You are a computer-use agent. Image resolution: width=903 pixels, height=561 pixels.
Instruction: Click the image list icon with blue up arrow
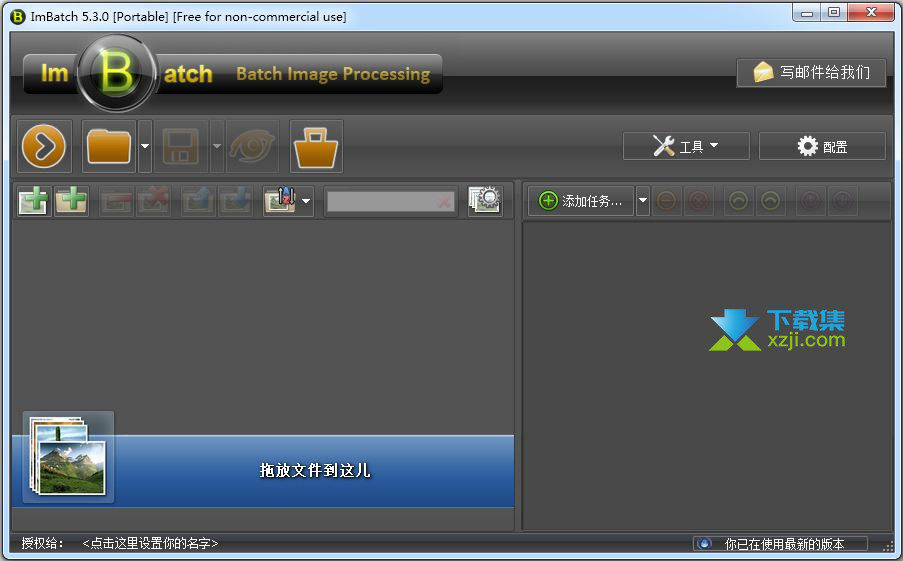[x=198, y=201]
